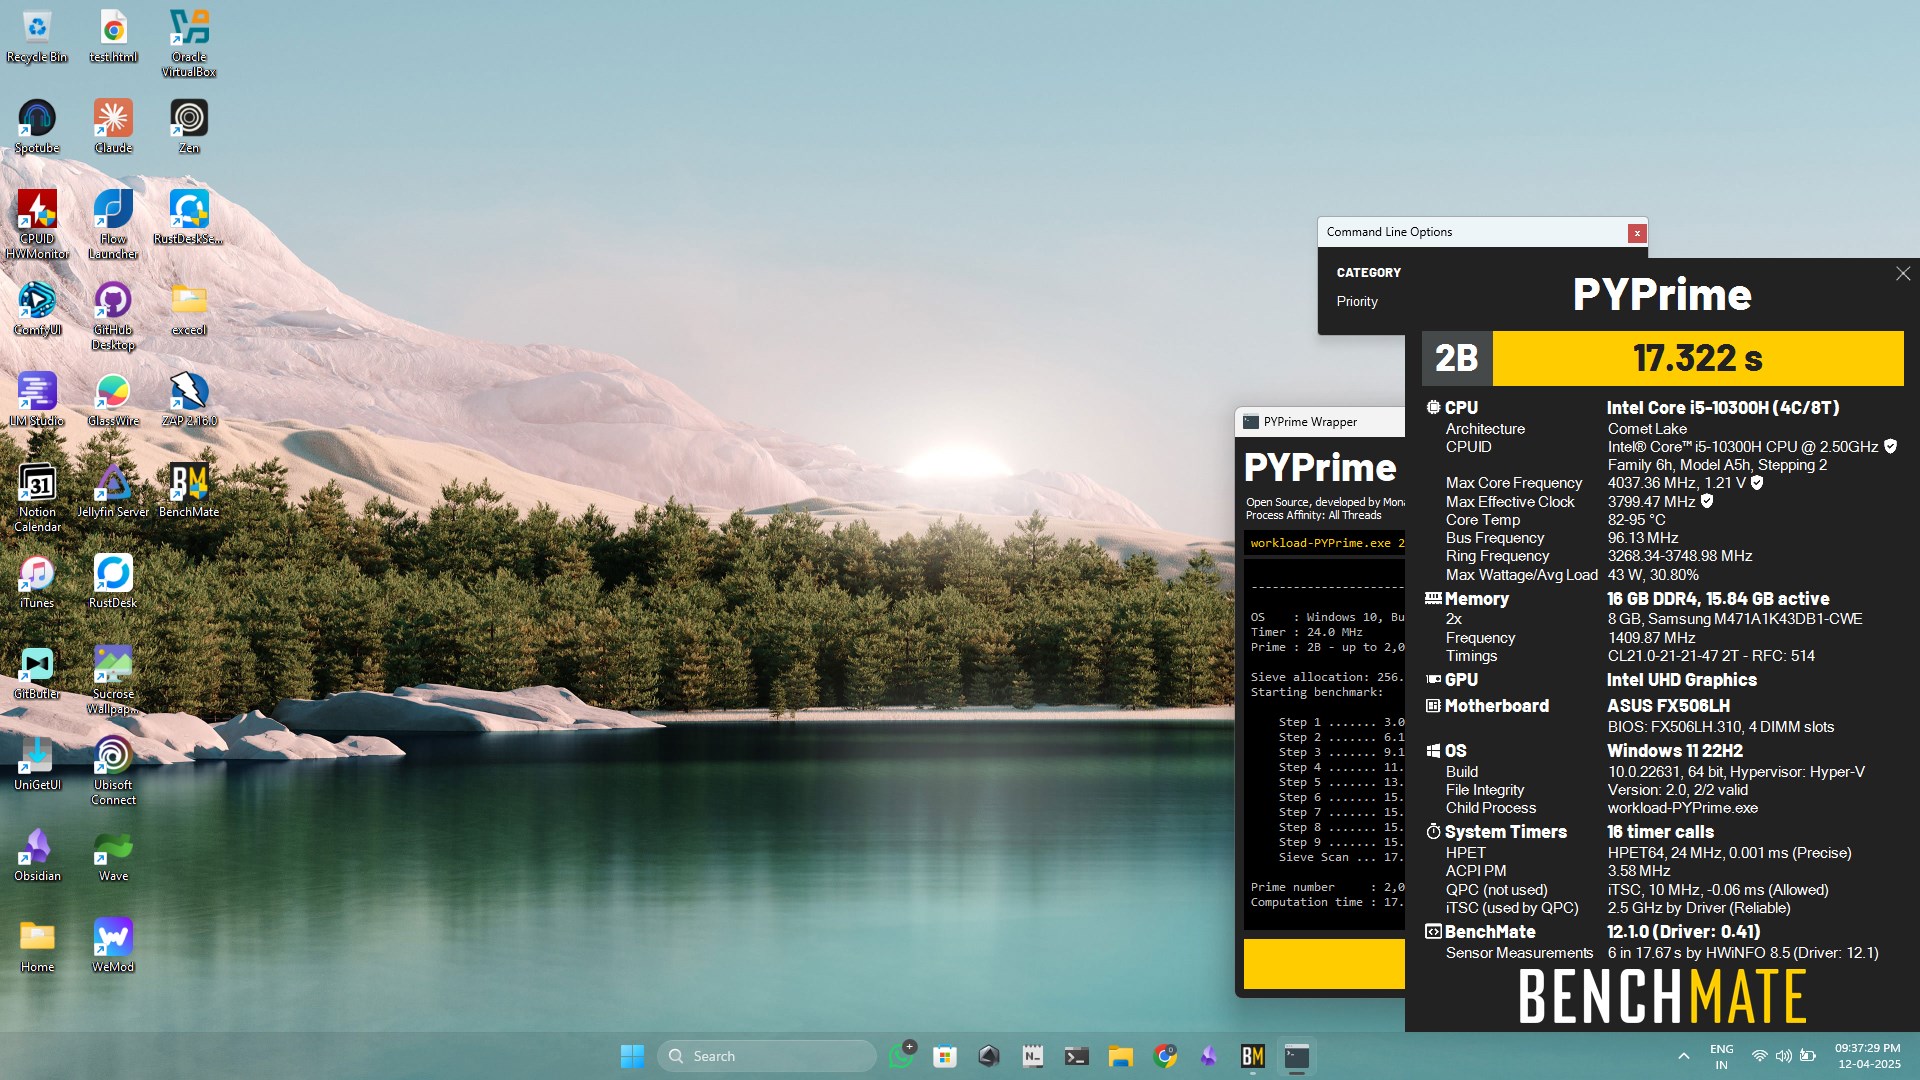
Task: Click the 16 GB DDR4 memory heading
Action: coord(1718,599)
